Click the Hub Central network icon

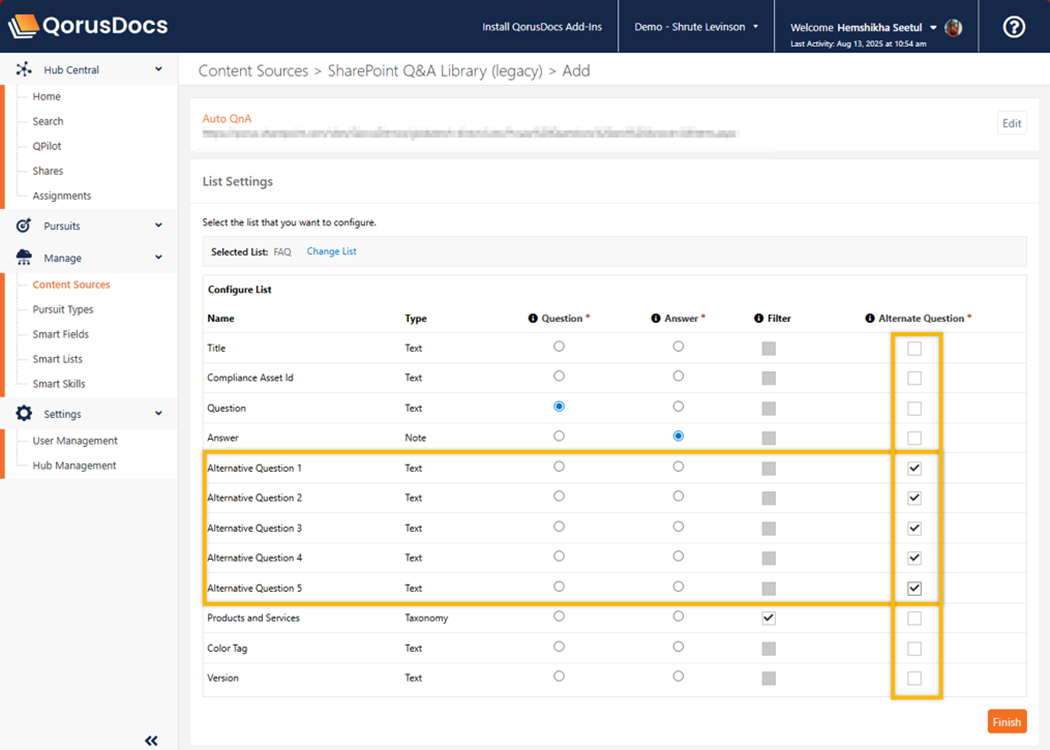point(24,70)
